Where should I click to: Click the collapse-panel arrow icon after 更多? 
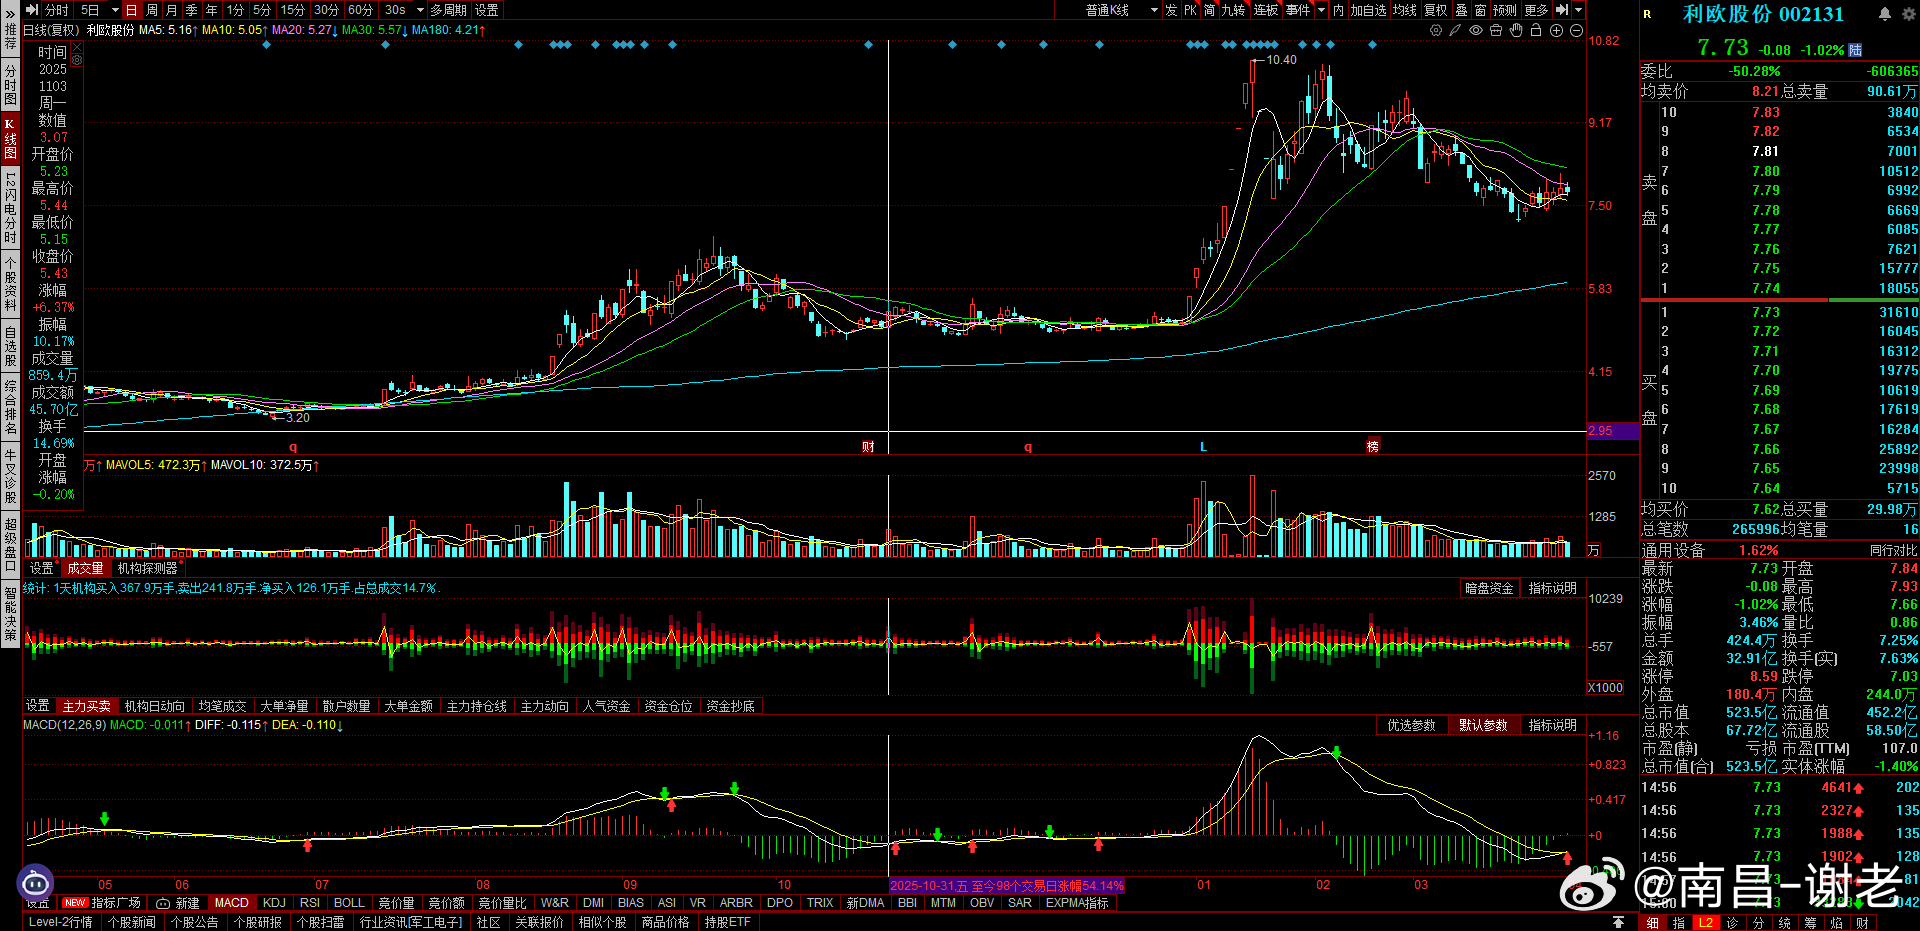coord(1561,10)
